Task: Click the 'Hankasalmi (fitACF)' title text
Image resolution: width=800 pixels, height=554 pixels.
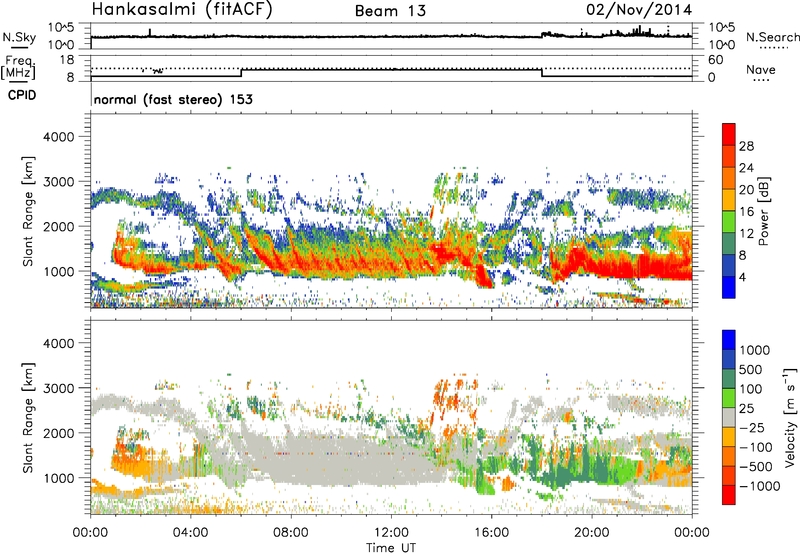Action: [x=182, y=9]
